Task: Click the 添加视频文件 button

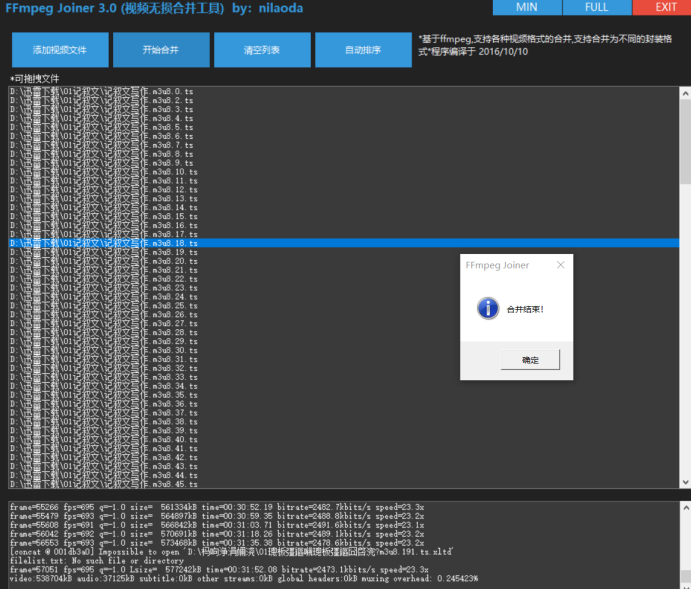Action: pos(60,50)
